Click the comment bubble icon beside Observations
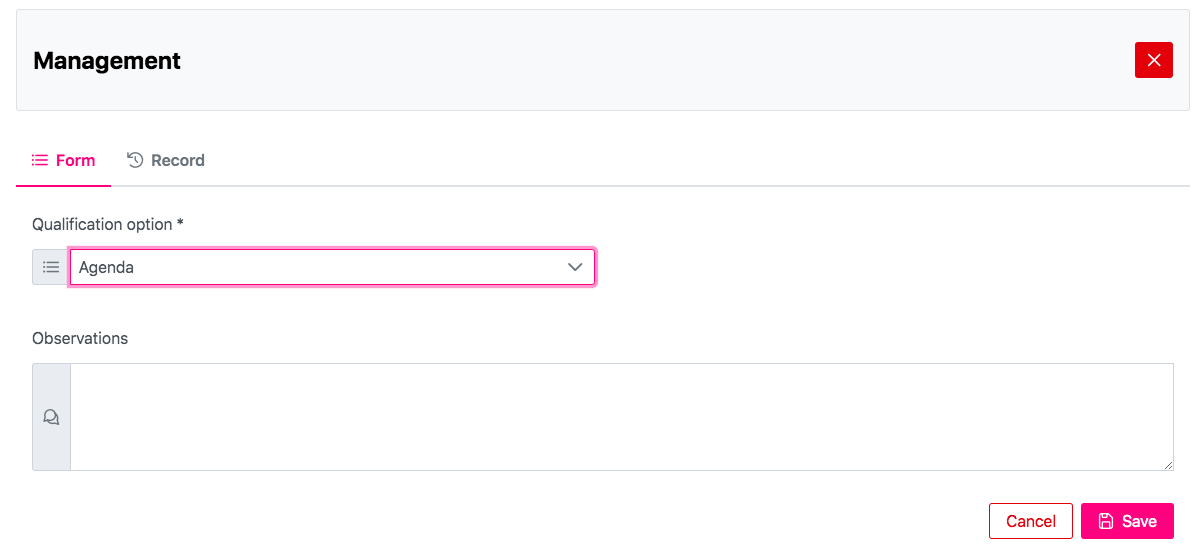The height and width of the screenshot is (552, 1204). (51, 417)
